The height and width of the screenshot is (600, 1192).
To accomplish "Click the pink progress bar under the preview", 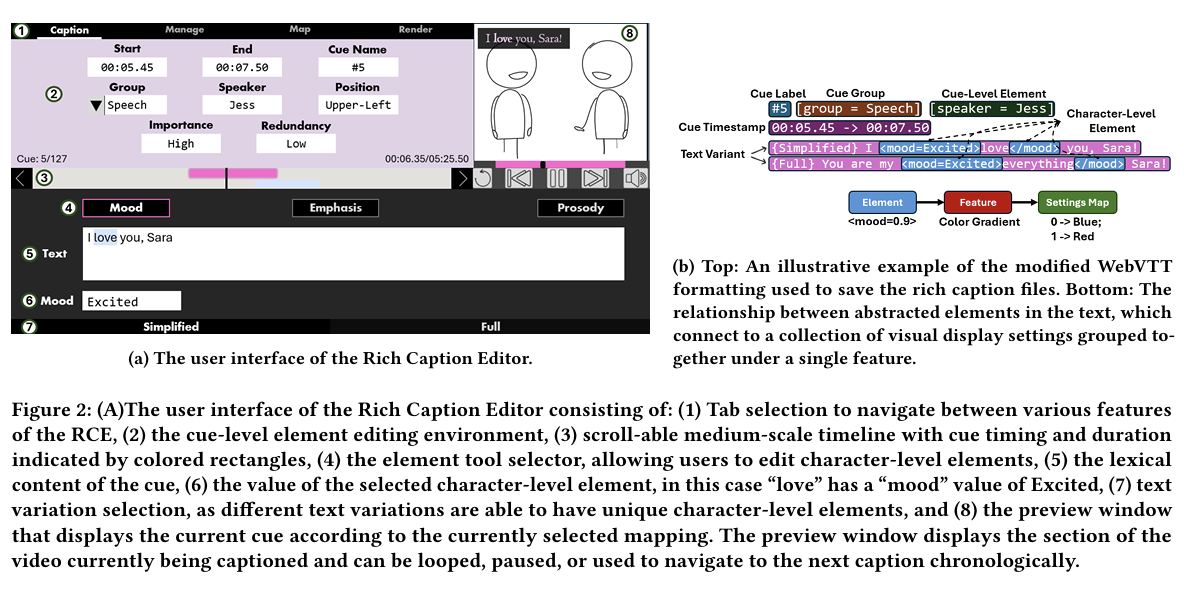I will tap(560, 164).
